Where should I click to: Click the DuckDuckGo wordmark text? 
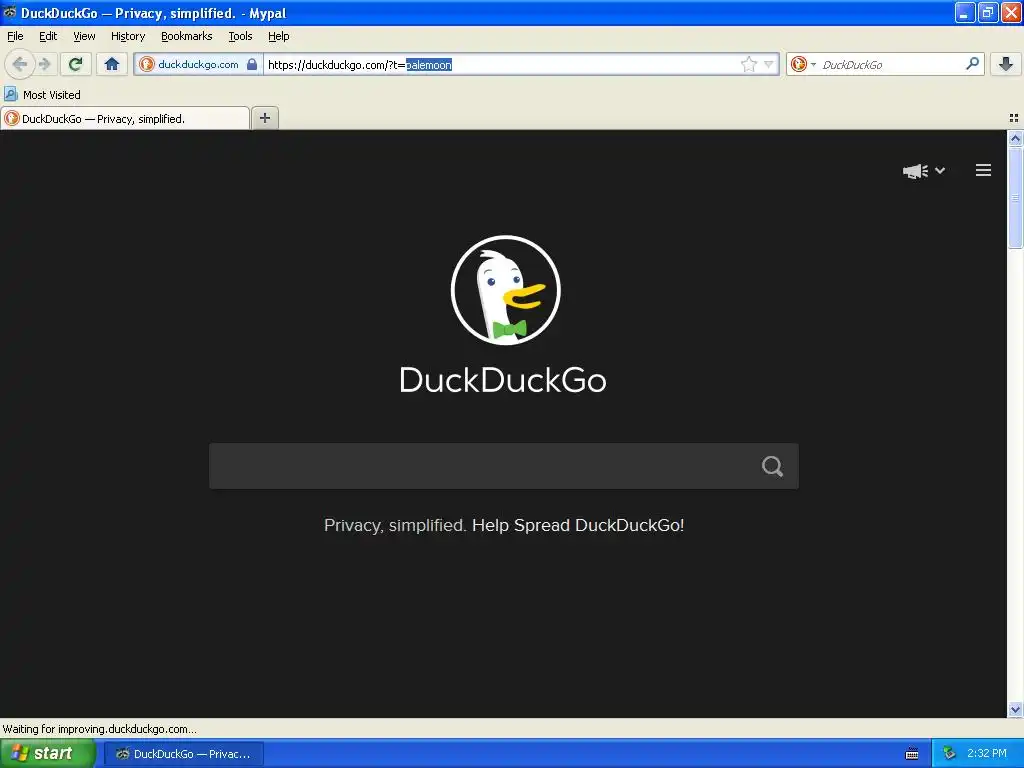503,380
